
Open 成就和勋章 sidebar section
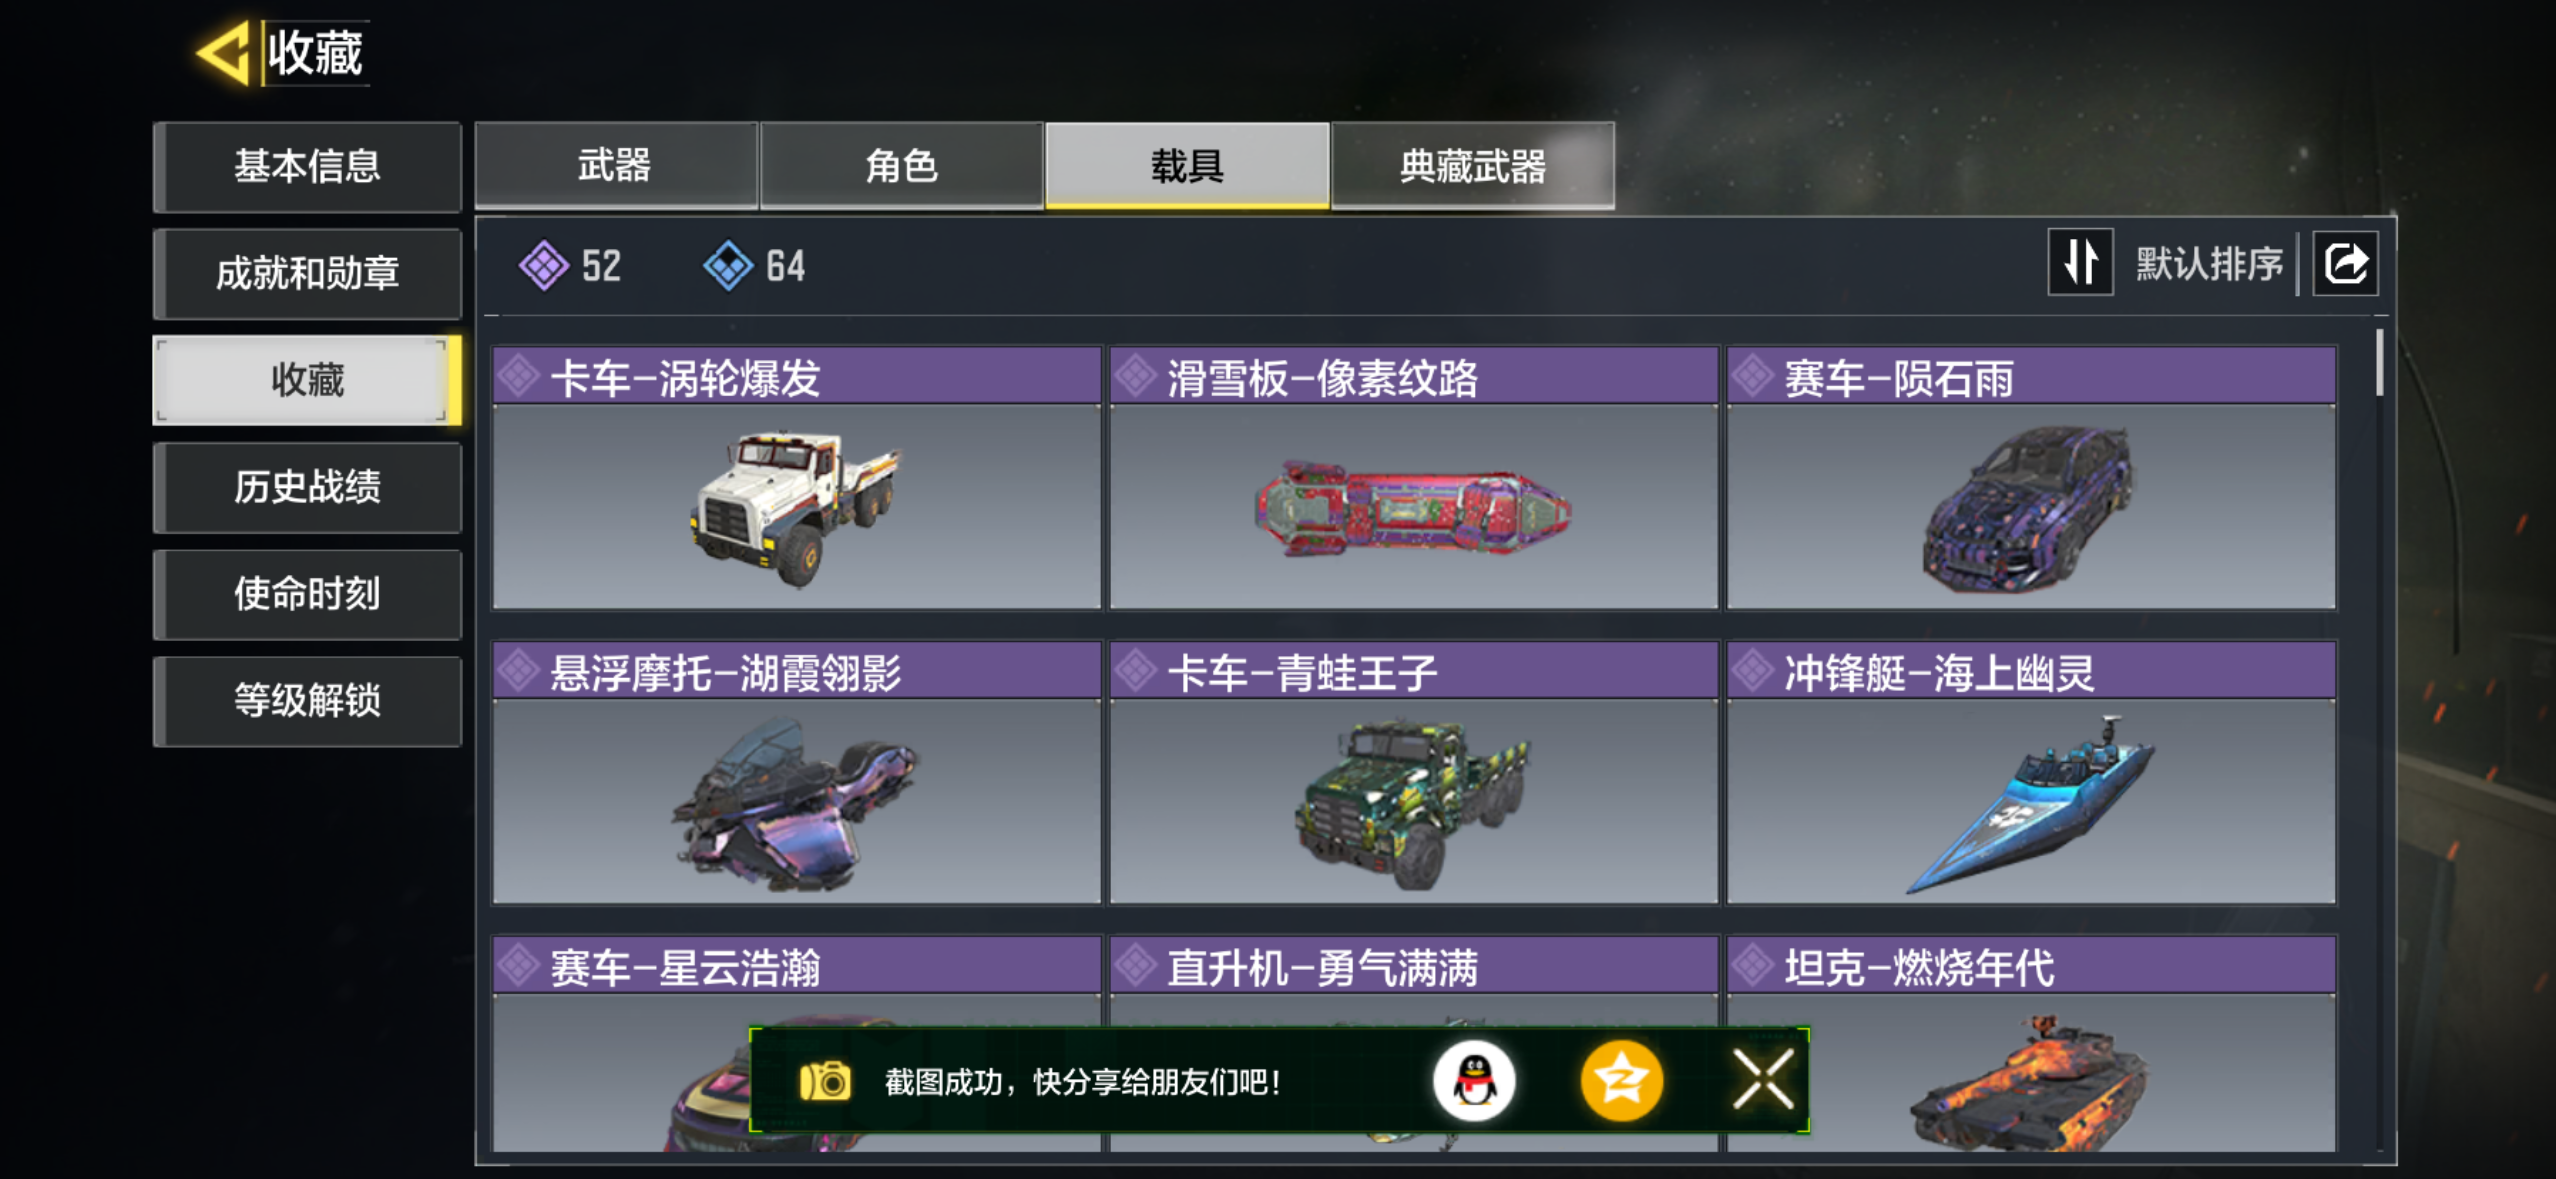point(307,273)
